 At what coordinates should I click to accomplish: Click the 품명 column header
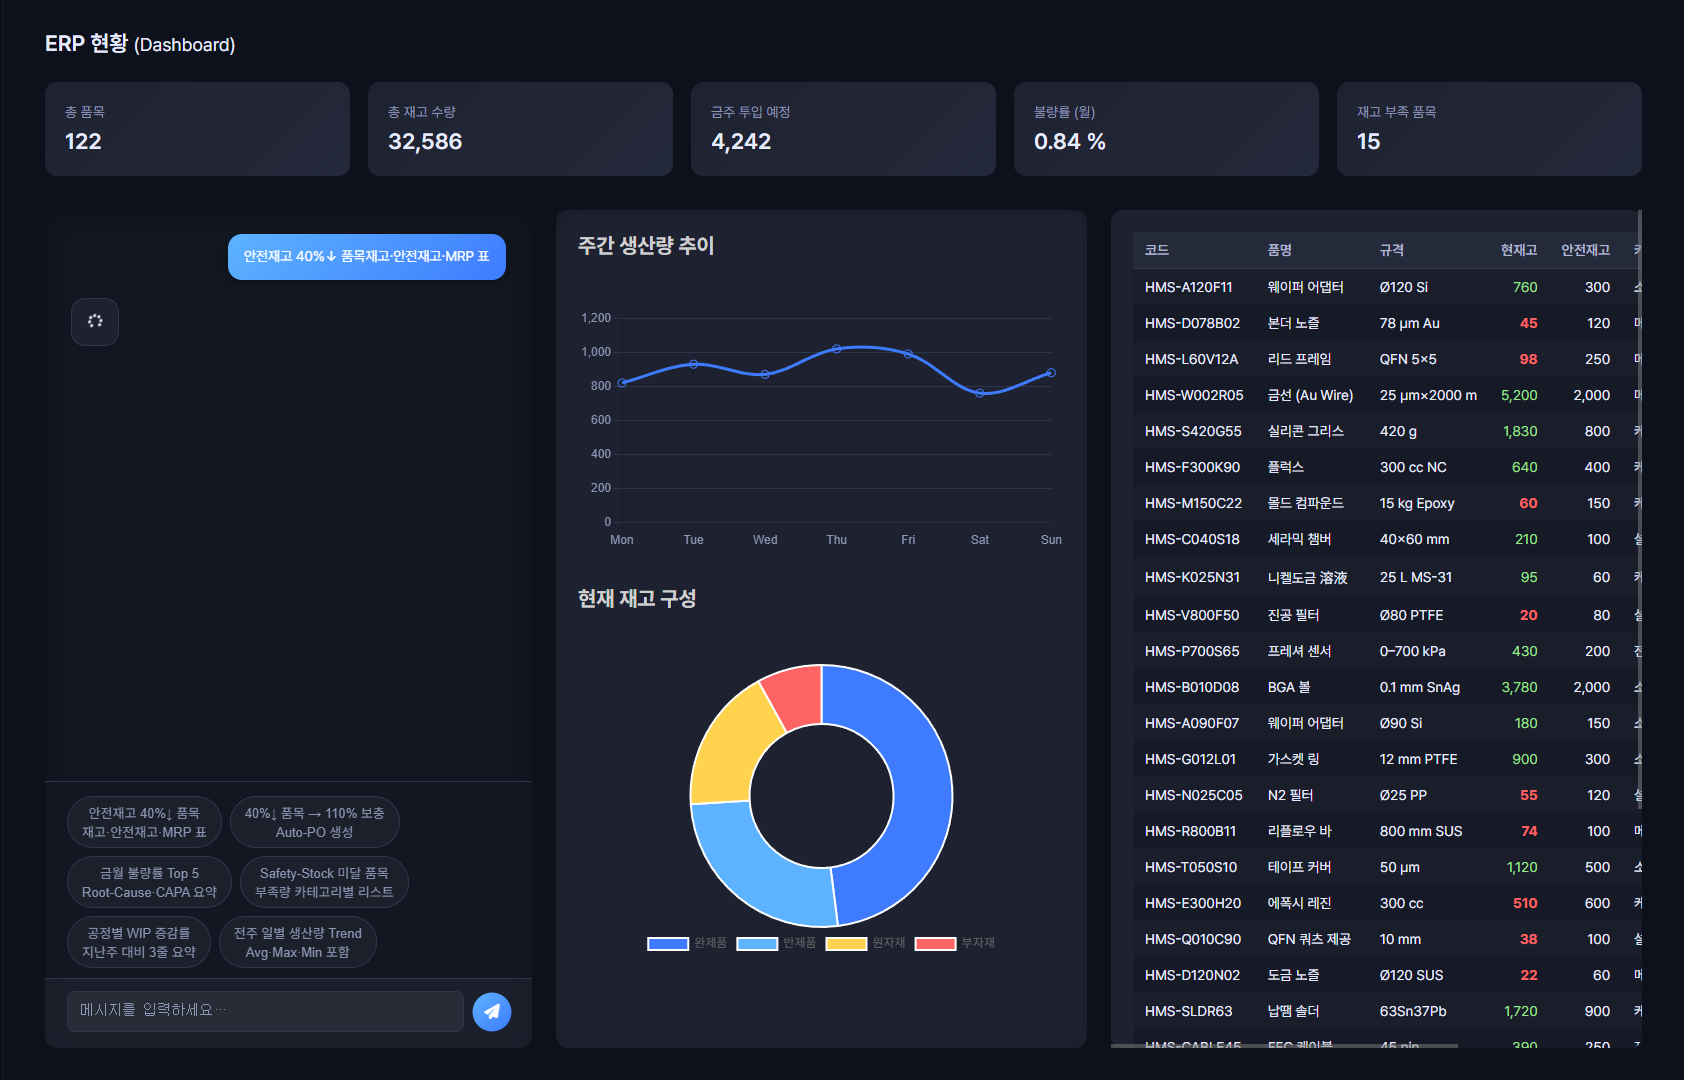point(1280,250)
